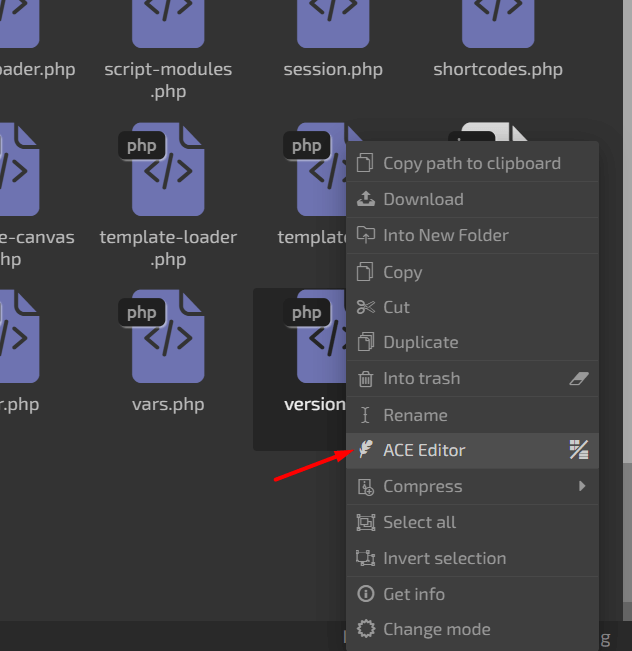Click the scissors icon next to Cut
The image size is (632, 651).
[x=366, y=307]
